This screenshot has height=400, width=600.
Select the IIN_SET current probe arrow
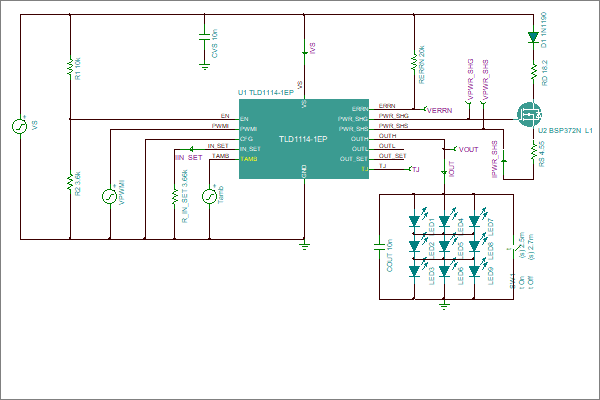tap(192, 149)
